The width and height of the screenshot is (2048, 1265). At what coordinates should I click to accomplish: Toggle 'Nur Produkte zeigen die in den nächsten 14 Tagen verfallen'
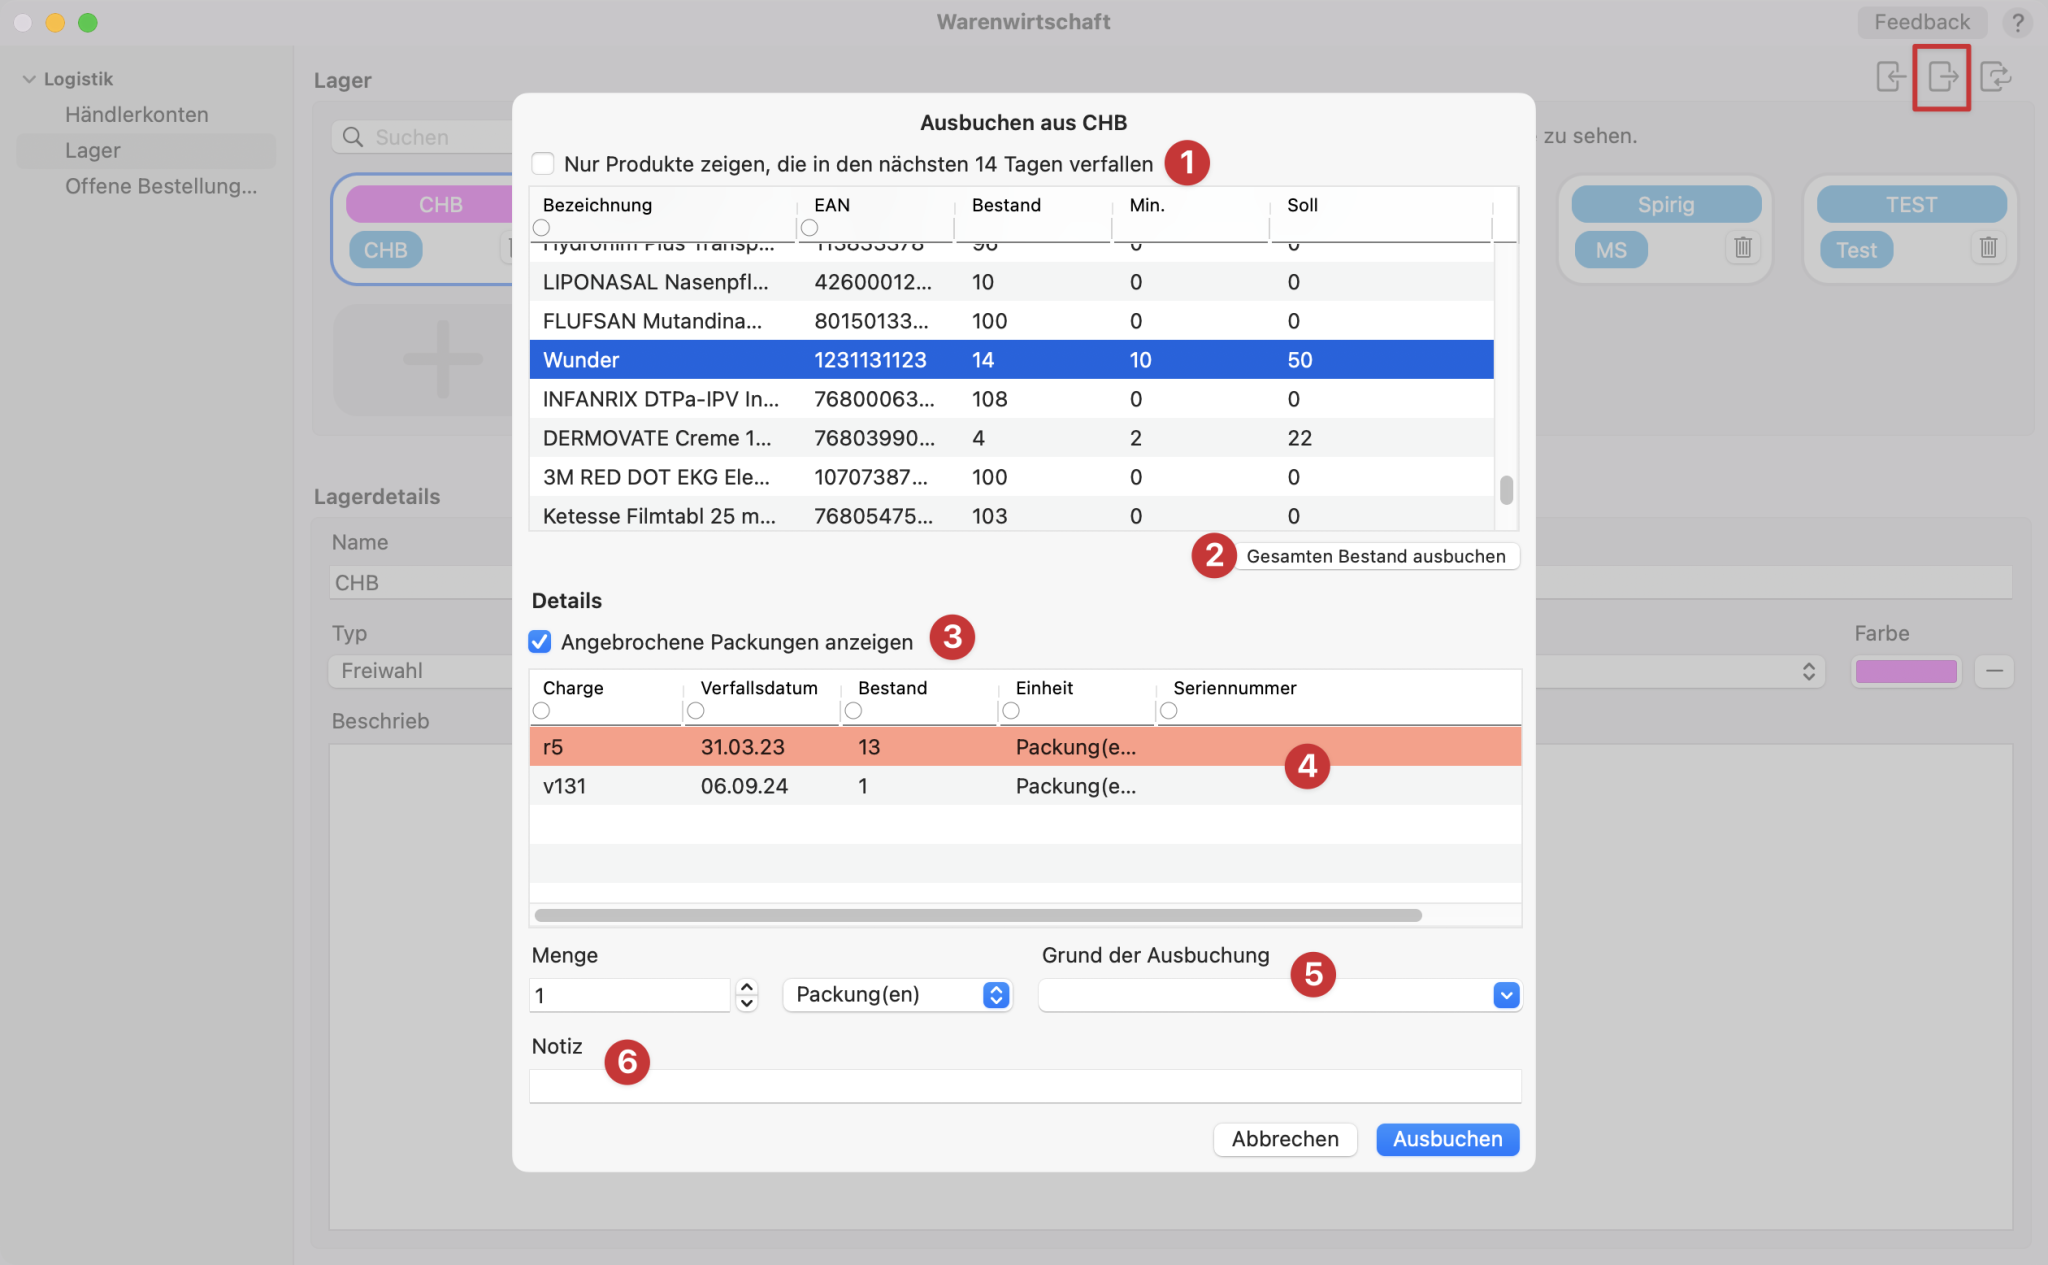coord(543,162)
